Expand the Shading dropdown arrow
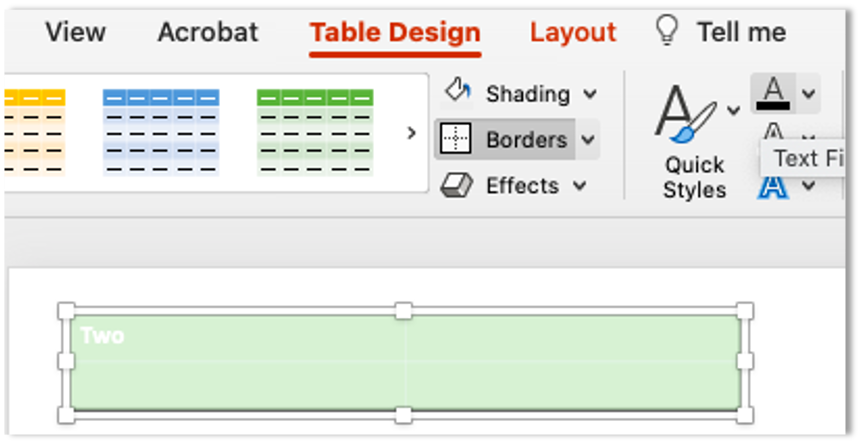862x443 pixels. (x=590, y=94)
